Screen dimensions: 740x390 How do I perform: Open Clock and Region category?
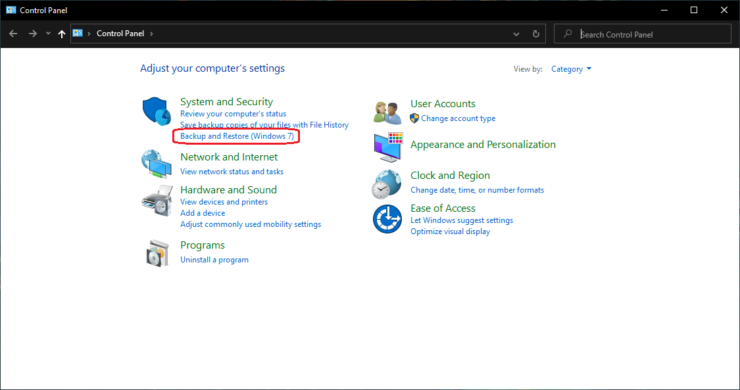[x=450, y=175]
